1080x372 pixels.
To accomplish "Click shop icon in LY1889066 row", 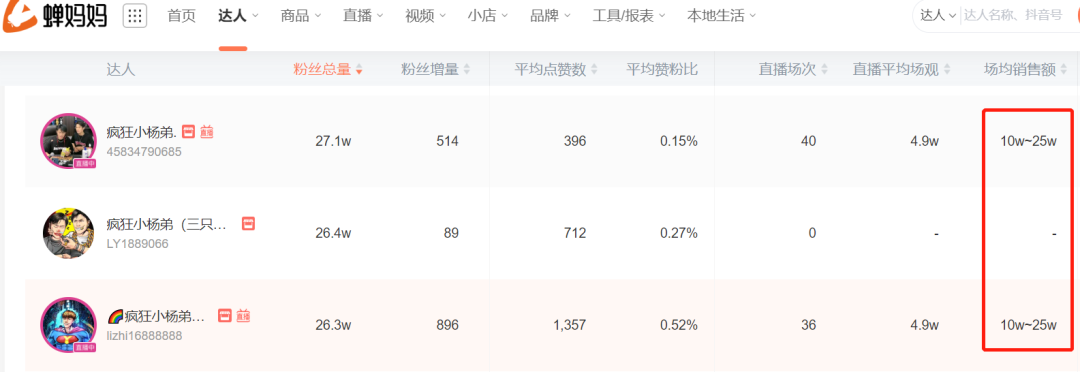I will point(249,223).
